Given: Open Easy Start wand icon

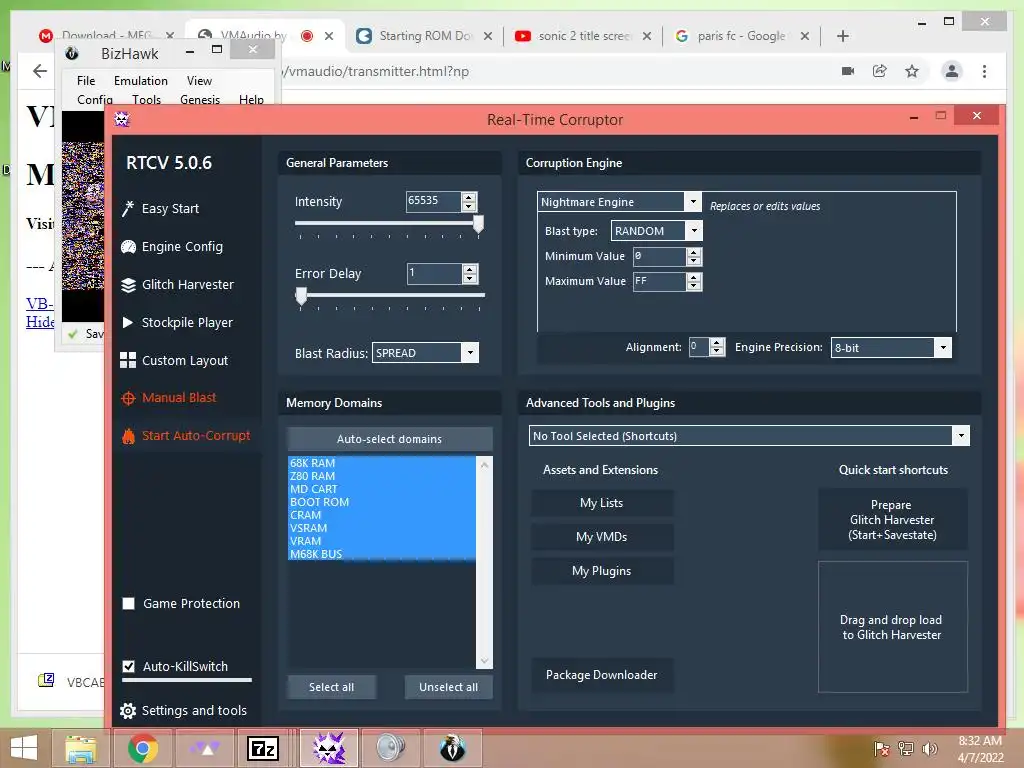Looking at the screenshot, I should click(x=128, y=208).
